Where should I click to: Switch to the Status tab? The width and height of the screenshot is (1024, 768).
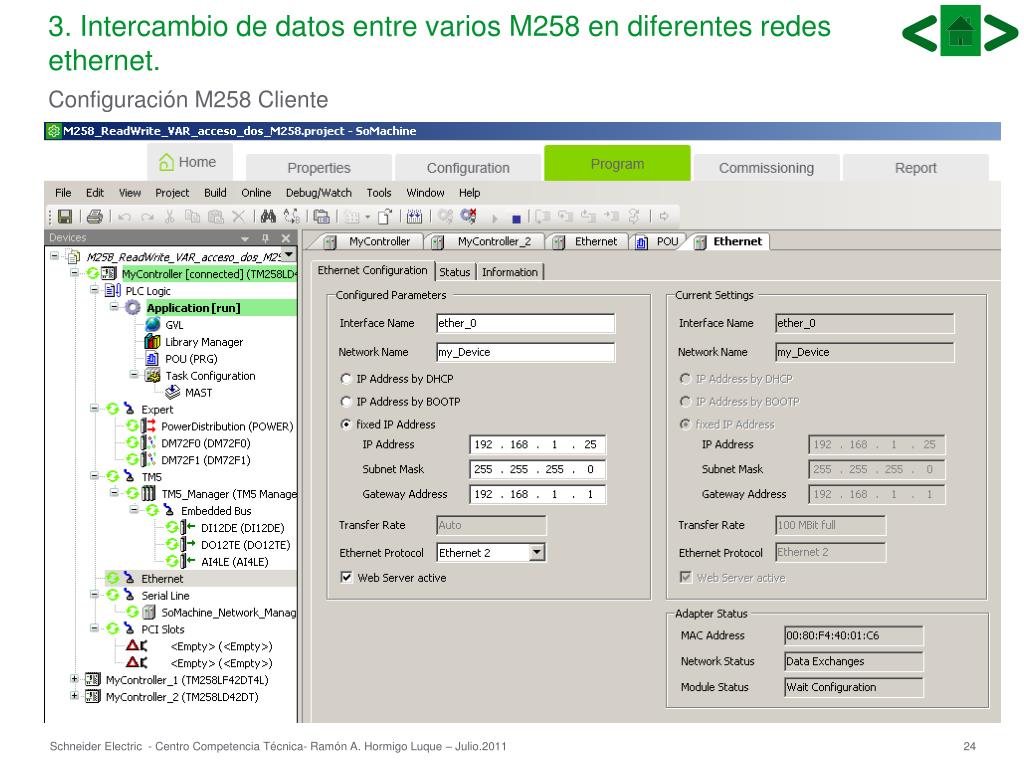click(455, 272)
